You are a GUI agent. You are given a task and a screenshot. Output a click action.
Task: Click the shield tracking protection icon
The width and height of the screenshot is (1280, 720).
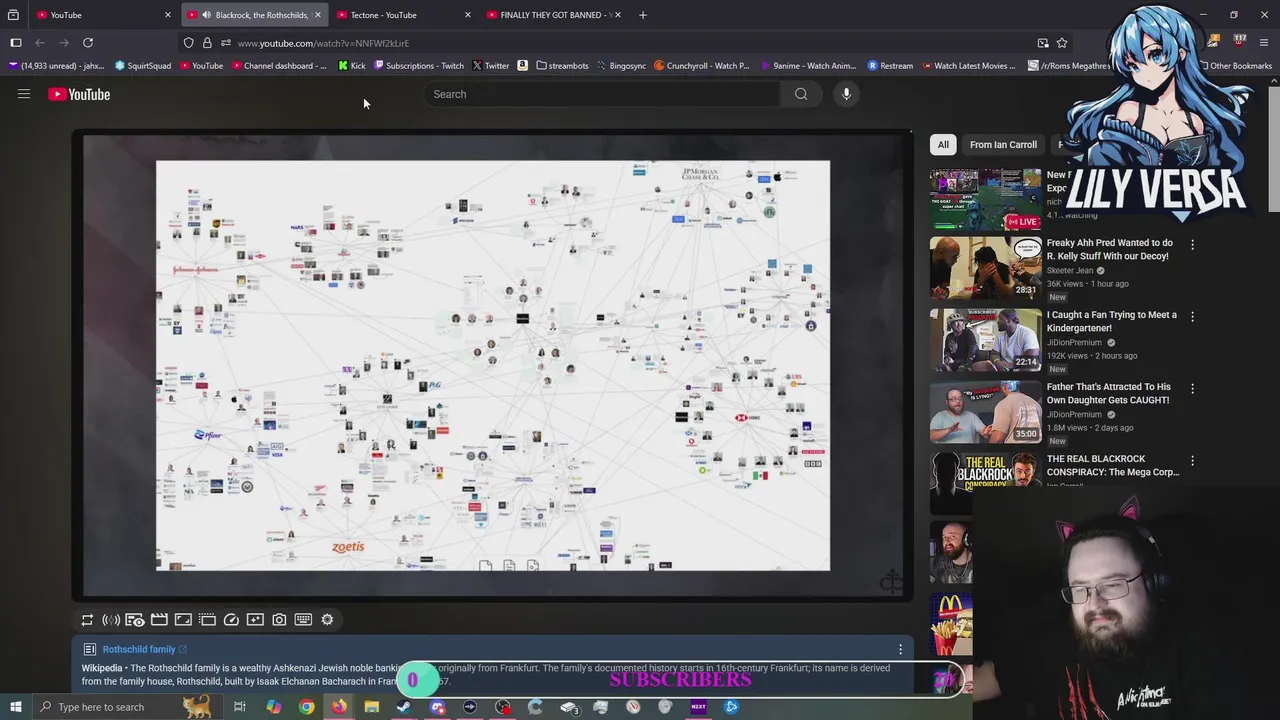[x=188, y=43]
